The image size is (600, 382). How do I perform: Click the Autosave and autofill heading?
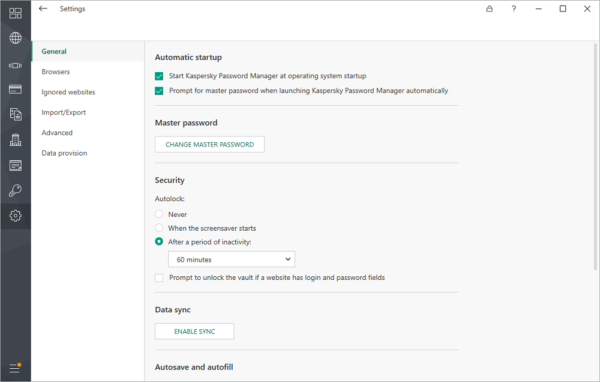(x=194, y=367)
